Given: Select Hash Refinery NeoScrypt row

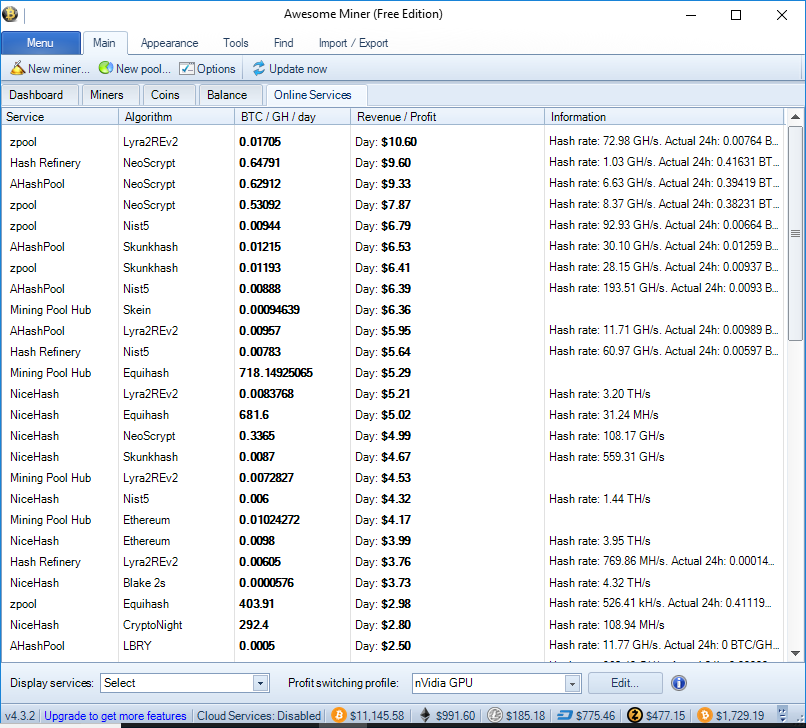Looking at the screenshot, I should coord(394,162).
